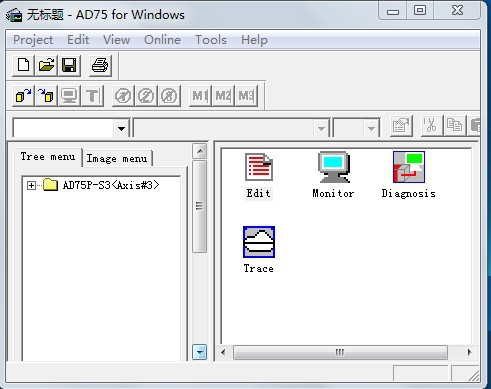
Task: Open the Project menu
Action: tap(33, 40)
